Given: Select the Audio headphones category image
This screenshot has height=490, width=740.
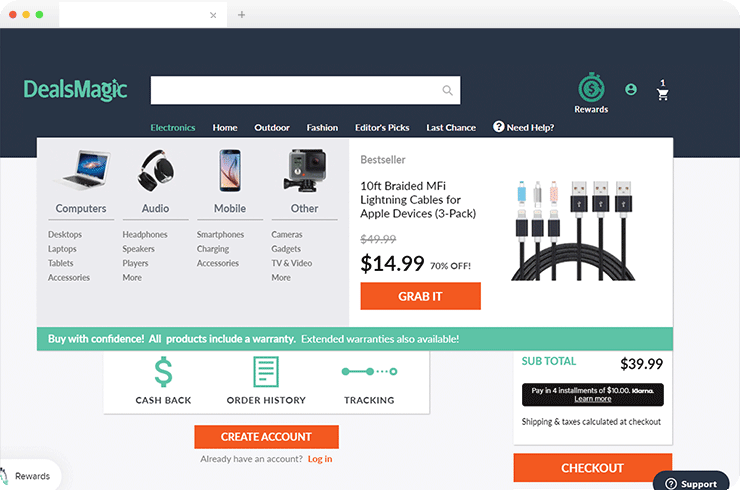Looking at the screenshot, I should click(x=155, y=170).
